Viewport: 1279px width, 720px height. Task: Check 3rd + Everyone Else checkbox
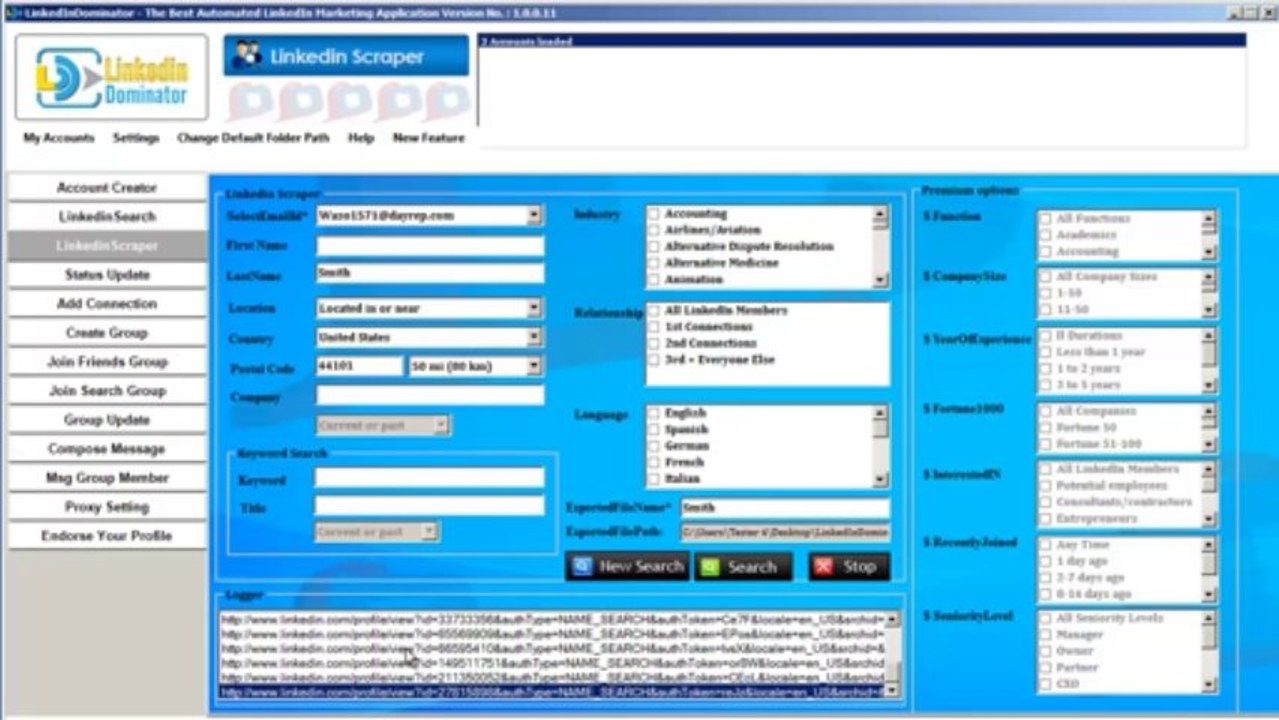653,359
